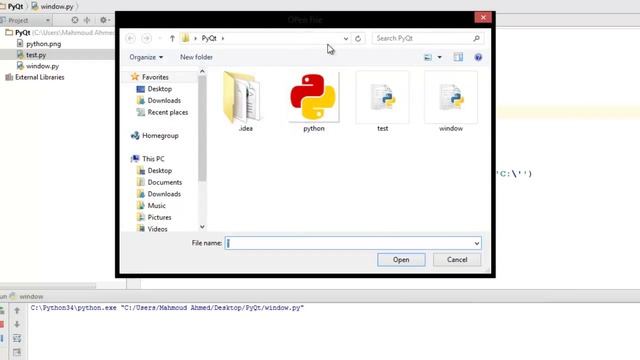Open the Music folder

coord(156,206)
